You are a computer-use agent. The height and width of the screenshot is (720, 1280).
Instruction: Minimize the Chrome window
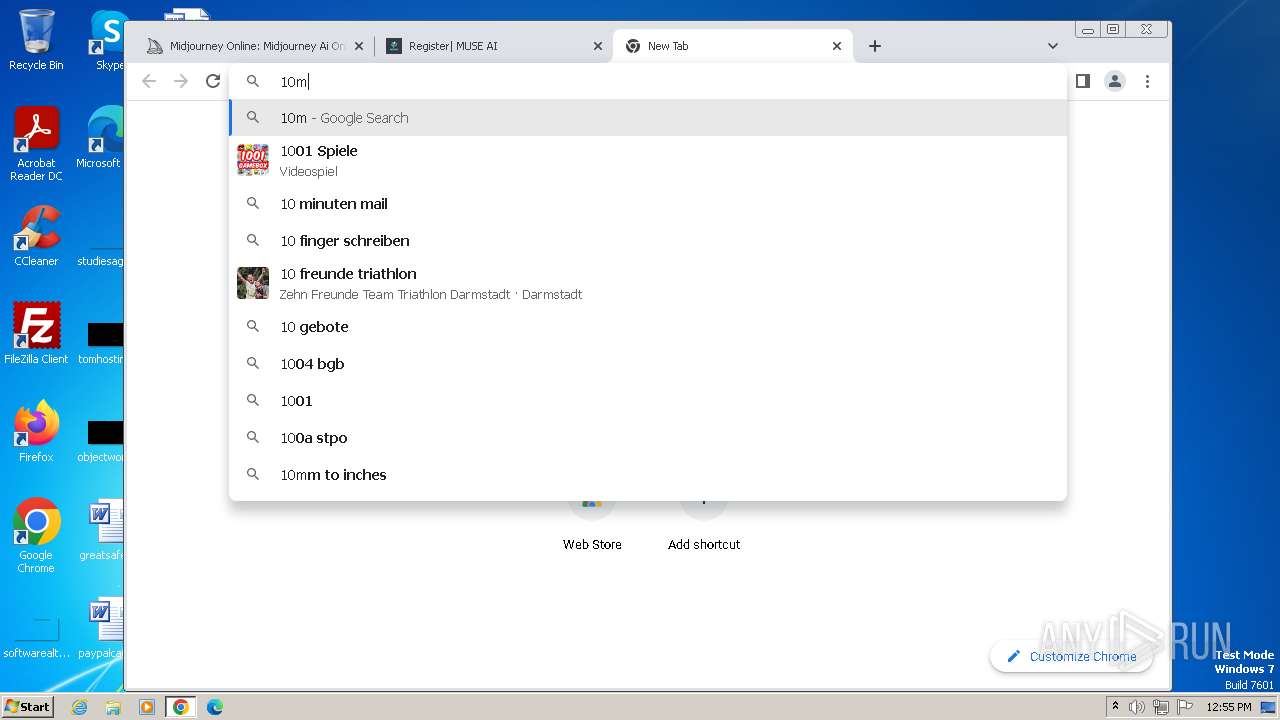[x=1088, y=30]
